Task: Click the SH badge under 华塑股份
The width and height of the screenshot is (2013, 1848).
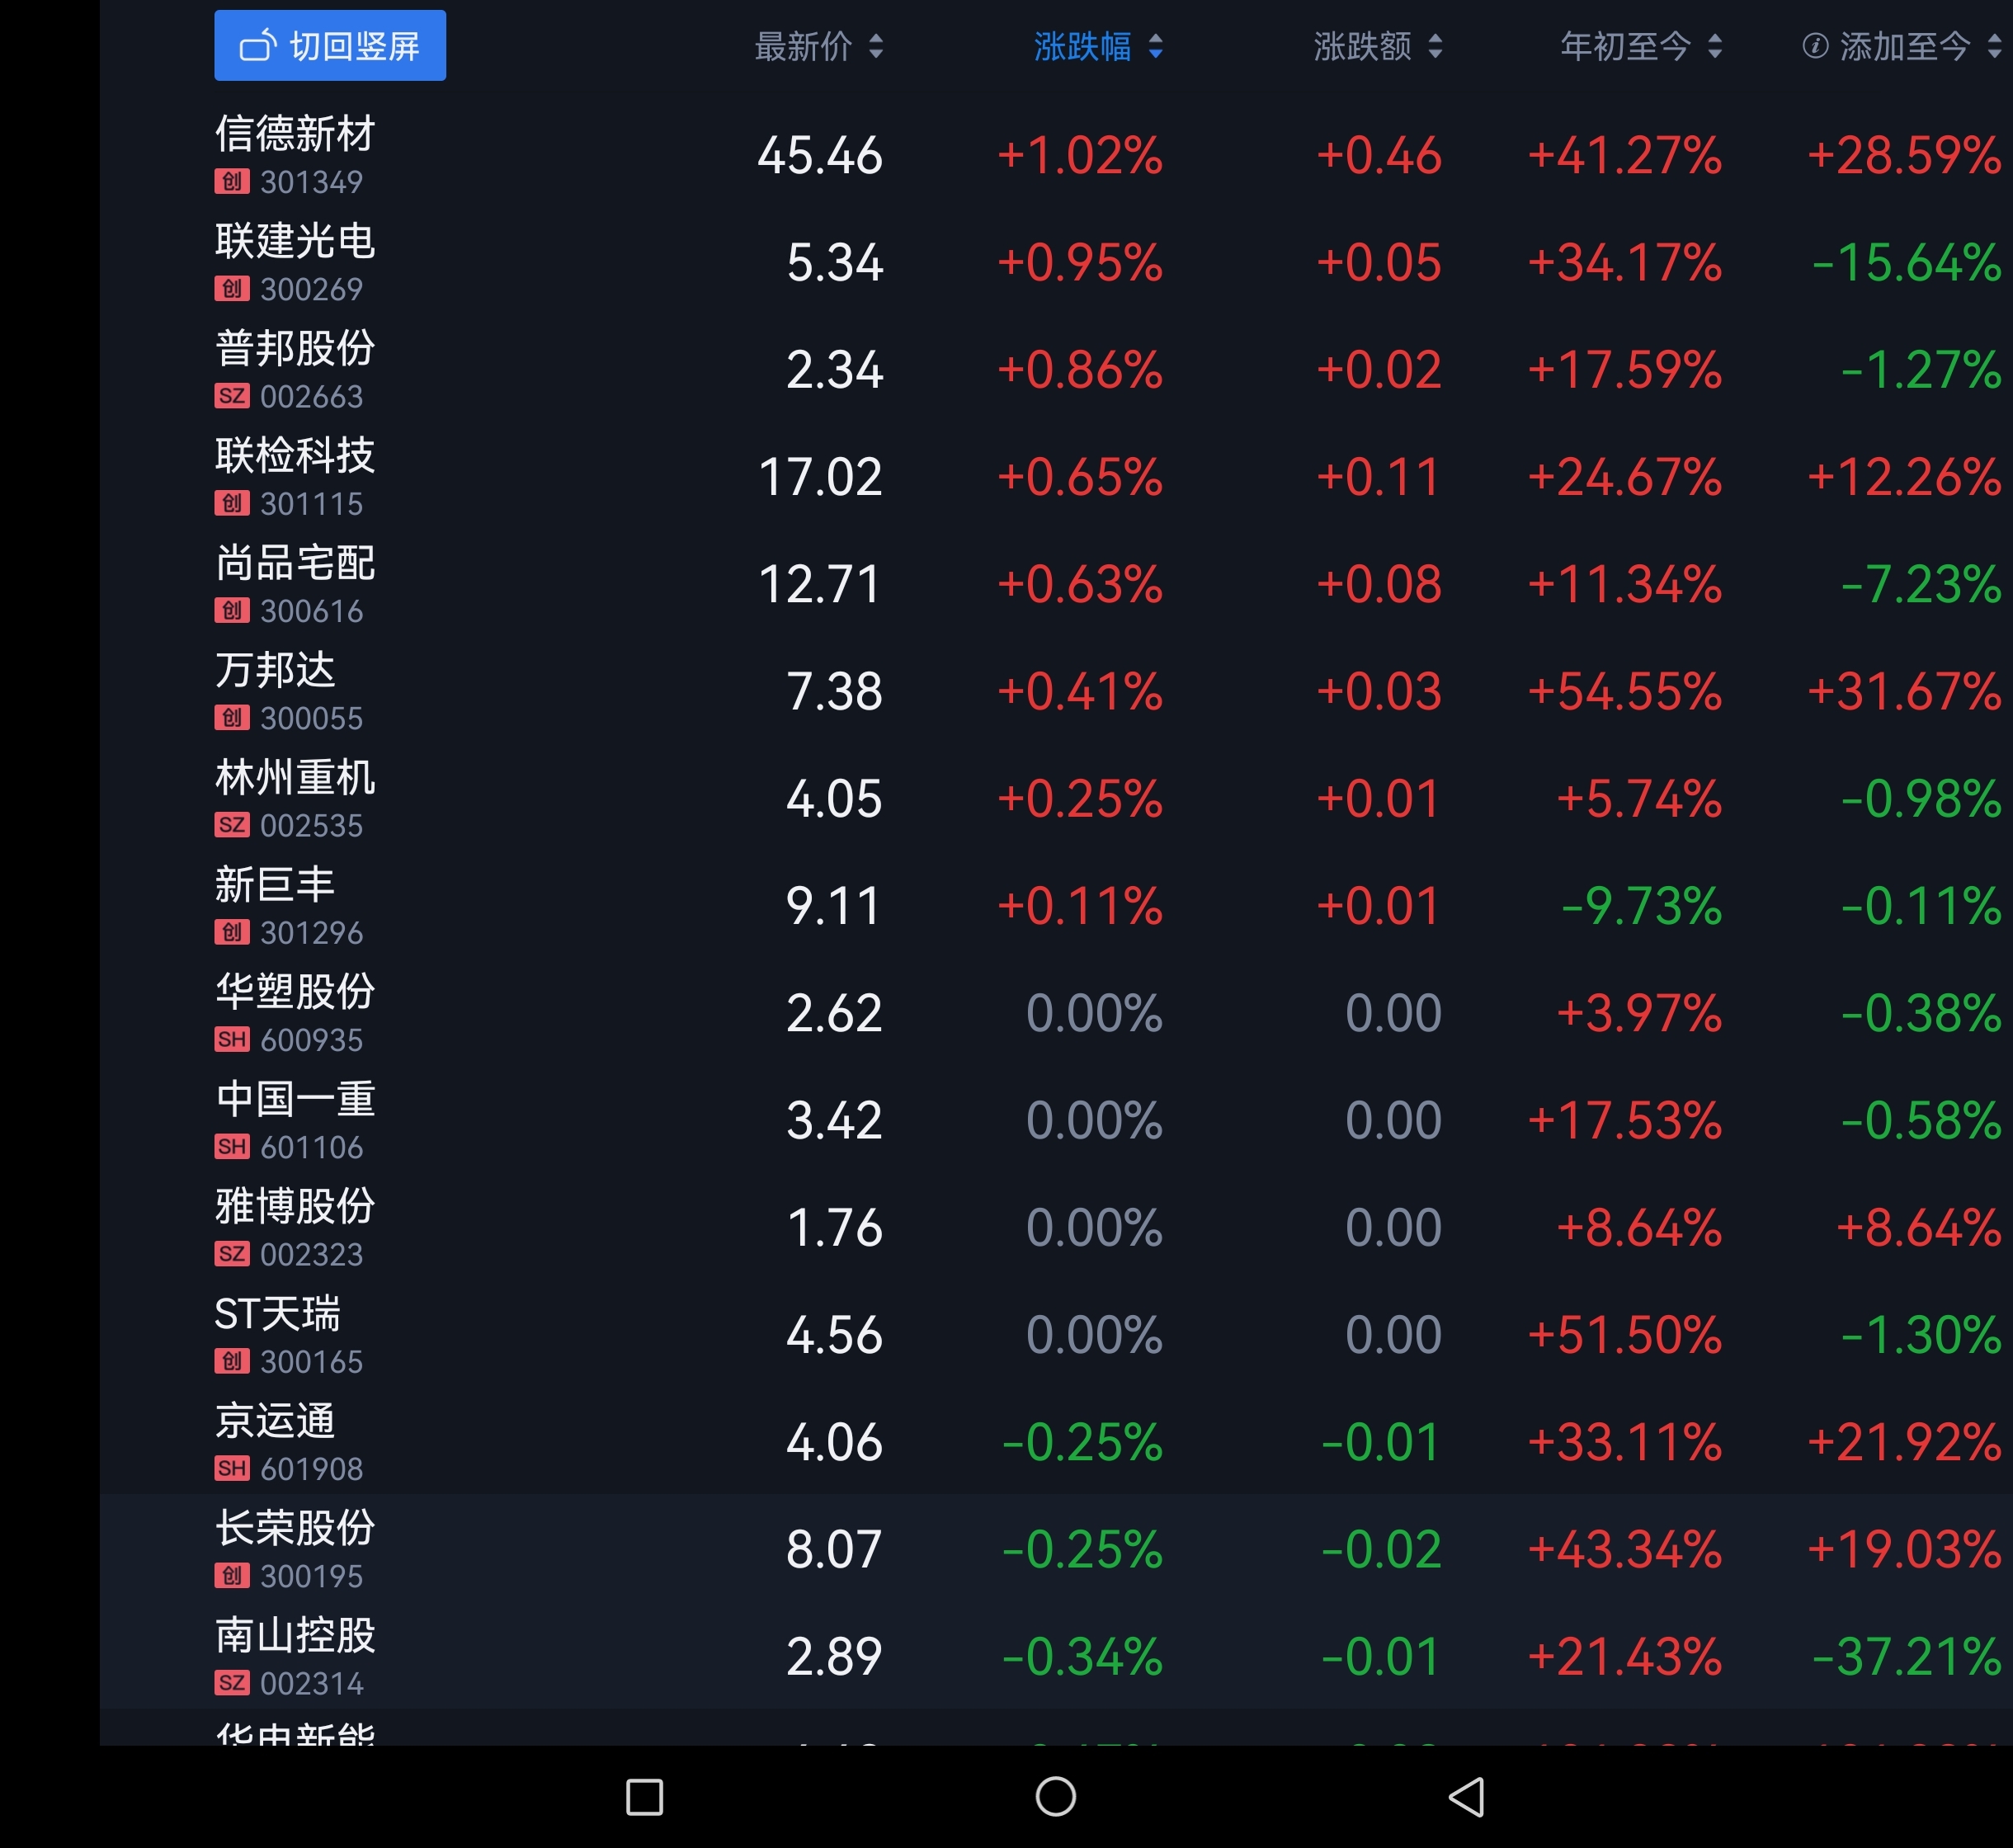Action: coord(231,1040)
